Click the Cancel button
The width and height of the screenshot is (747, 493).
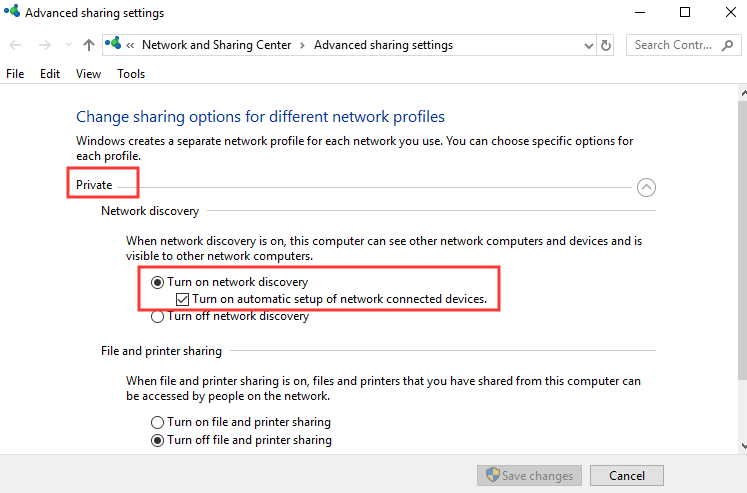tap(627, 476)
